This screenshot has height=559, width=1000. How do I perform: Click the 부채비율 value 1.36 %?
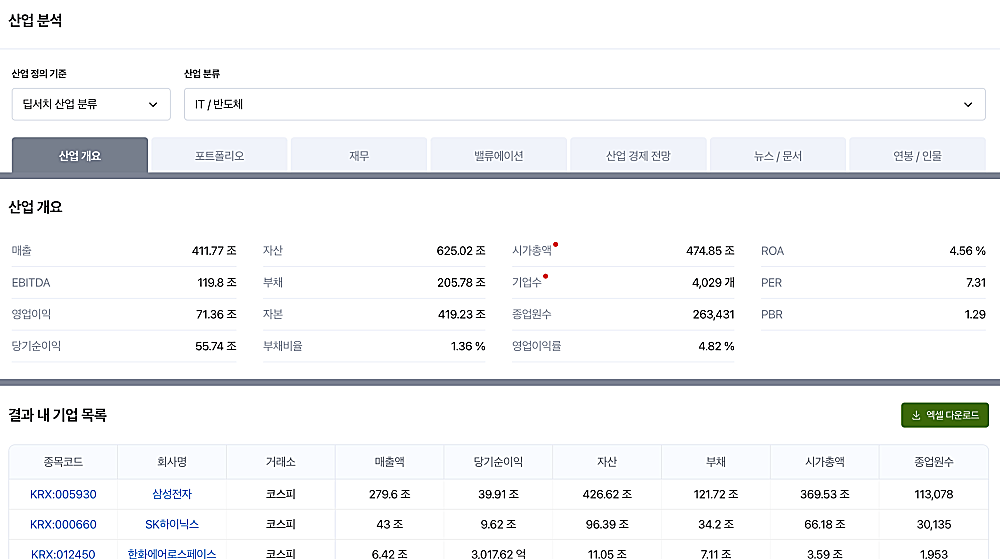pos(468,346)
